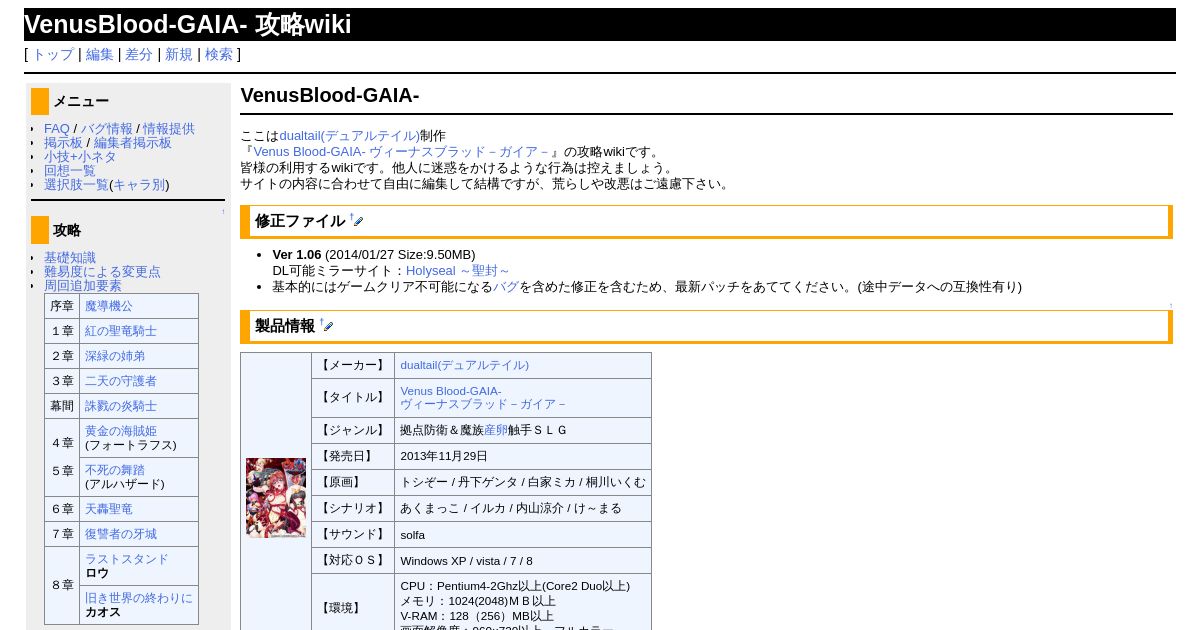
Task: Open the 情報提供 sidebar link
Action: coord(169,129)
